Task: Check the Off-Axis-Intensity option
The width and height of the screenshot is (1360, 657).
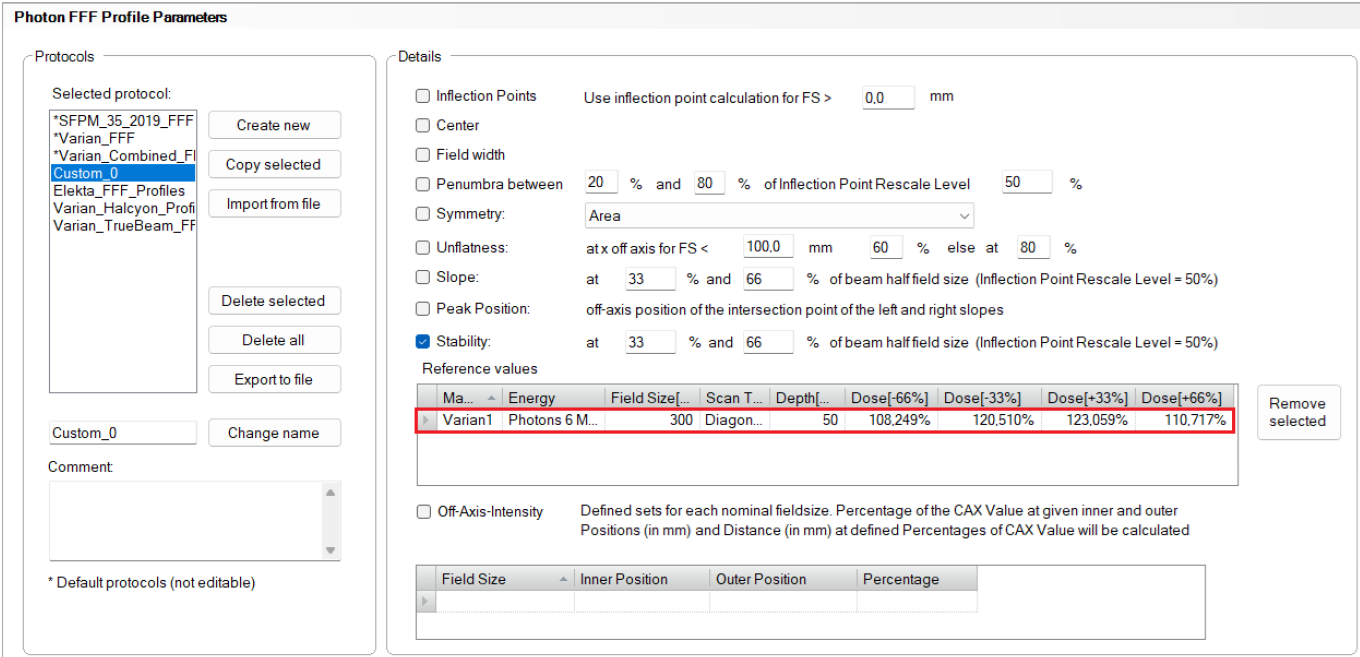Action: pyautogui.click(x=423, y=512)
